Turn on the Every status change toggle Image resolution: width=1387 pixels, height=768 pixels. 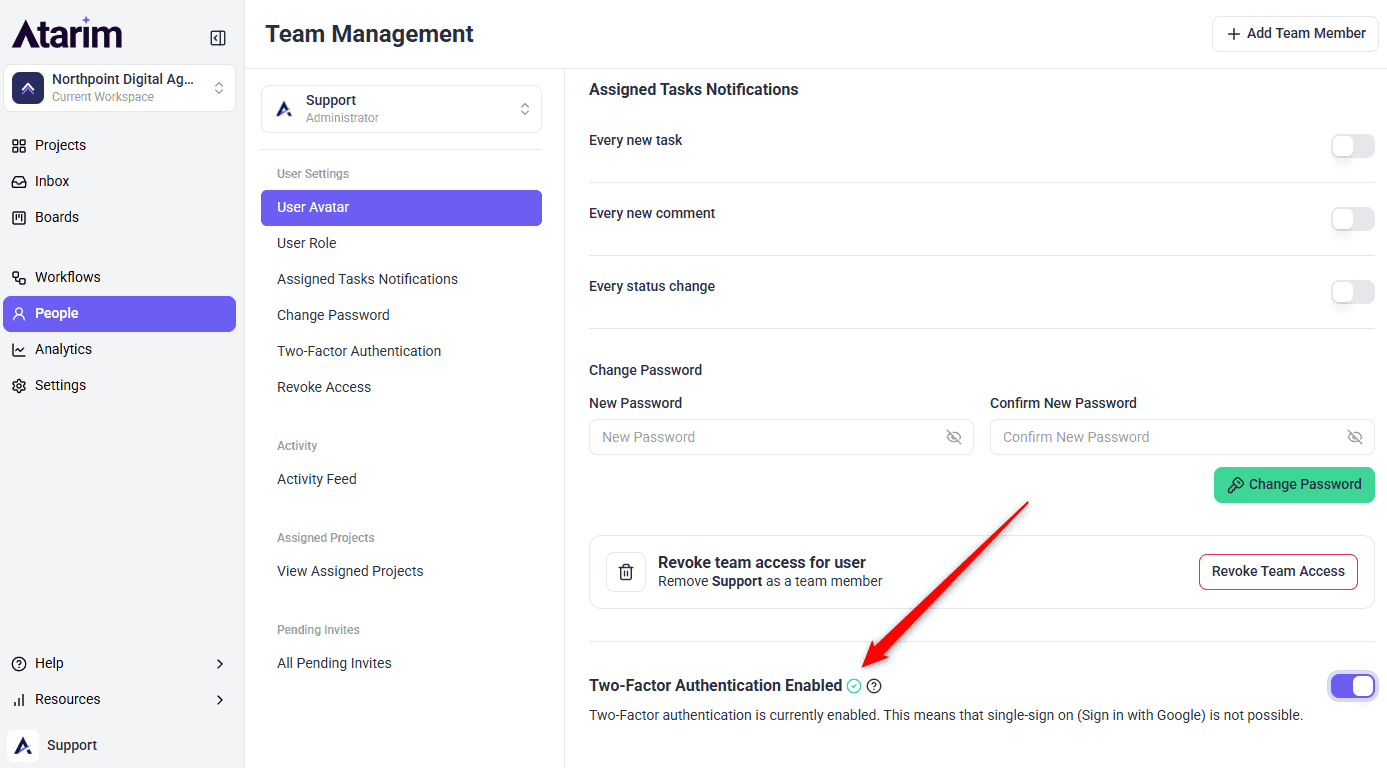(x=1353, y=292)
